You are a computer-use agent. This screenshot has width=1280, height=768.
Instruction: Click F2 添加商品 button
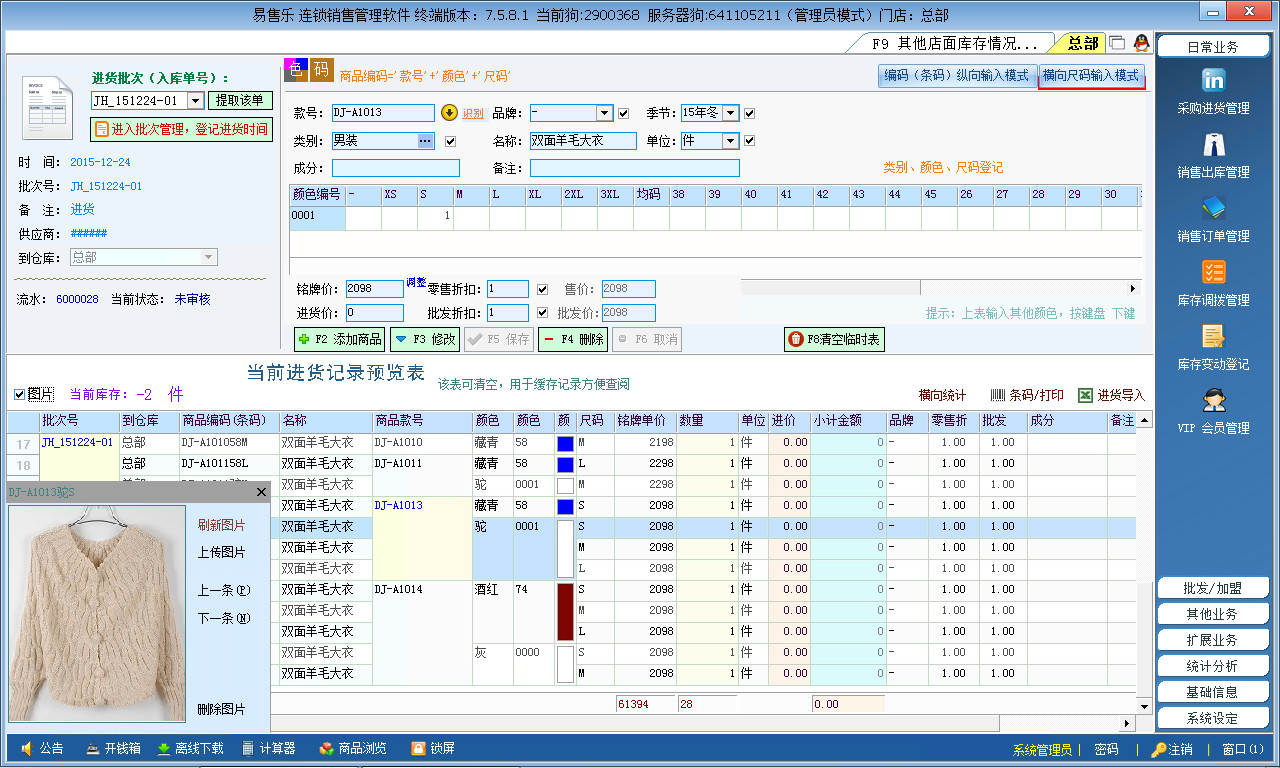coord(339,339)
